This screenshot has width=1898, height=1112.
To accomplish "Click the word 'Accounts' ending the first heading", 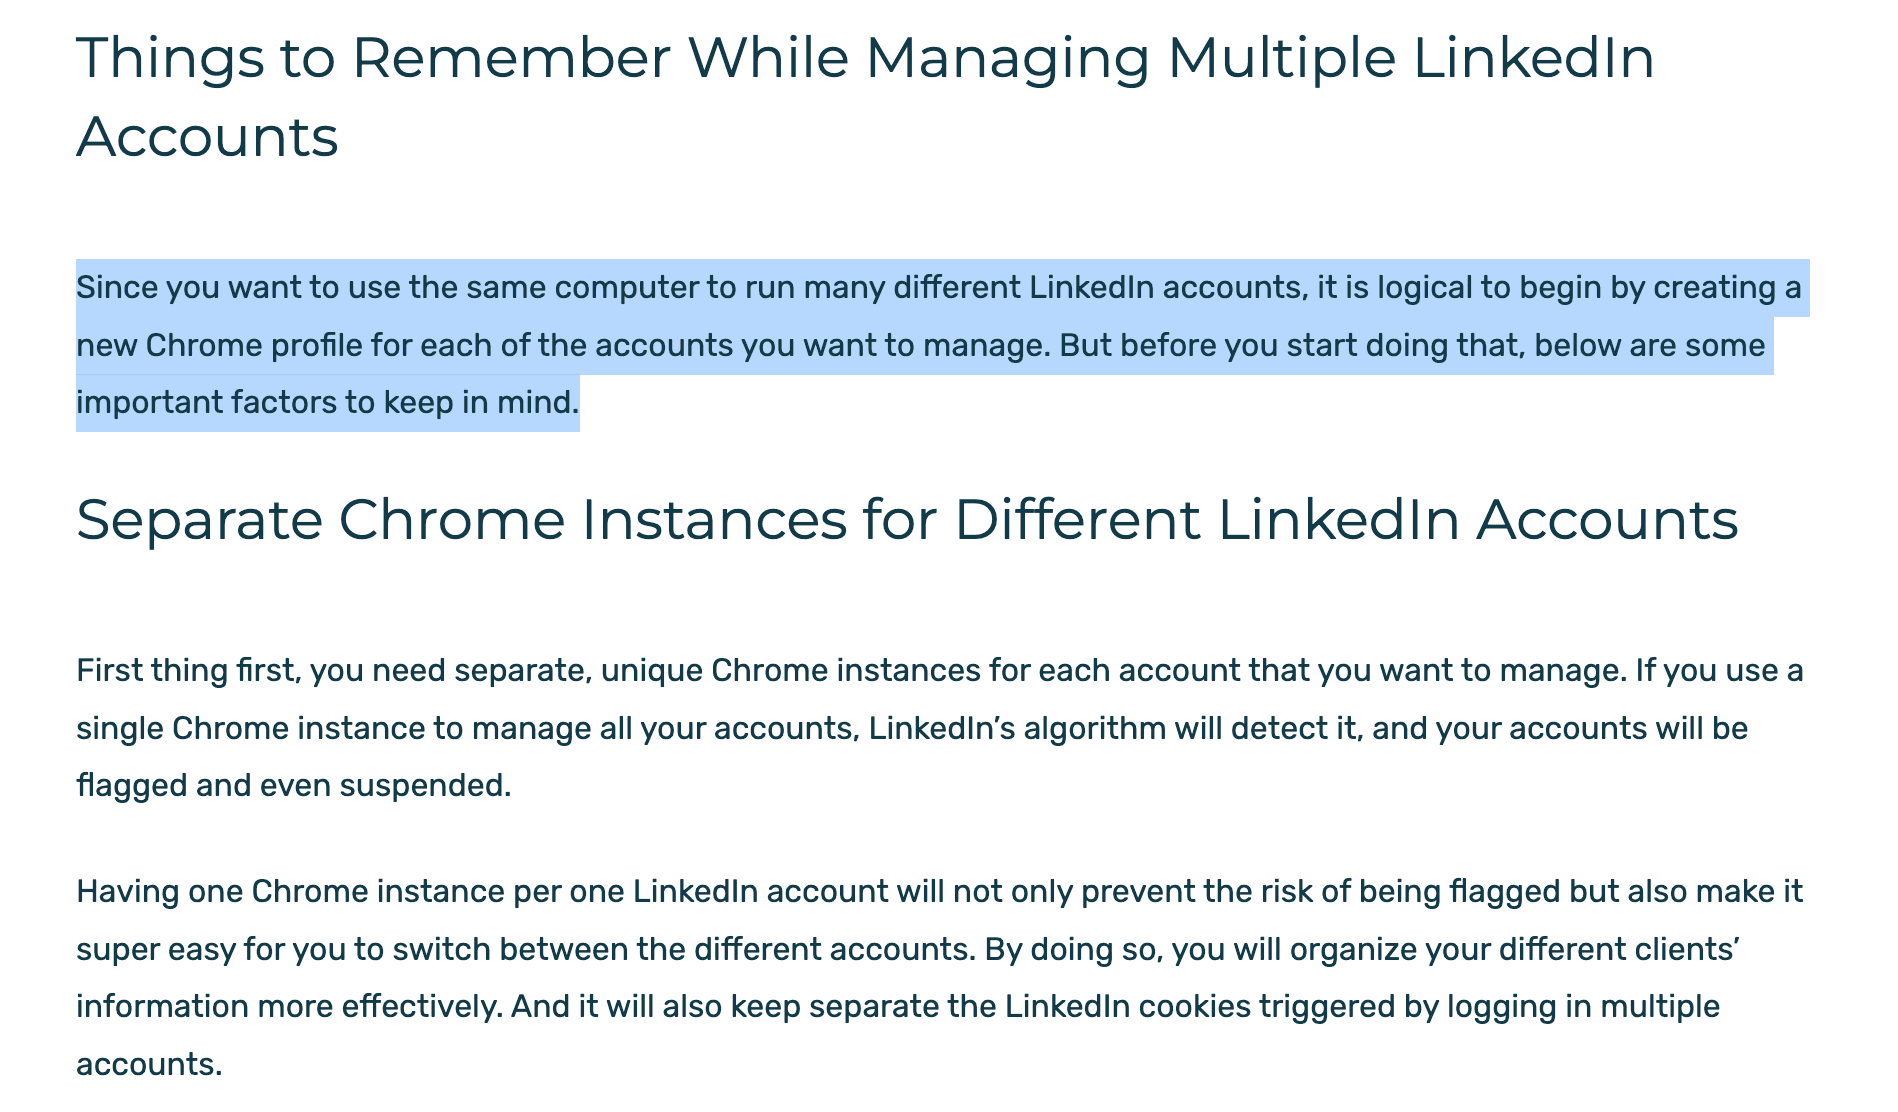I will tap(207, 136).
